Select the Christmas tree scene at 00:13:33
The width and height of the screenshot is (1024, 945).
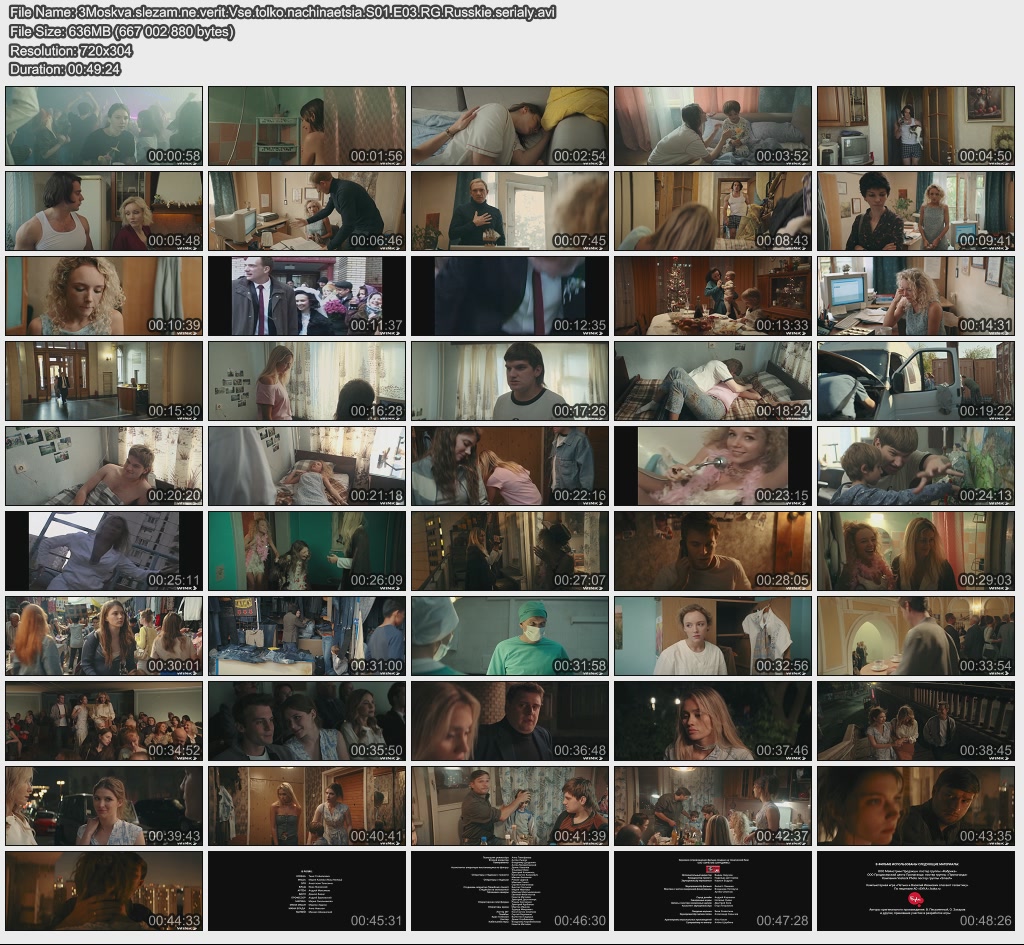(x=712, y=296)
